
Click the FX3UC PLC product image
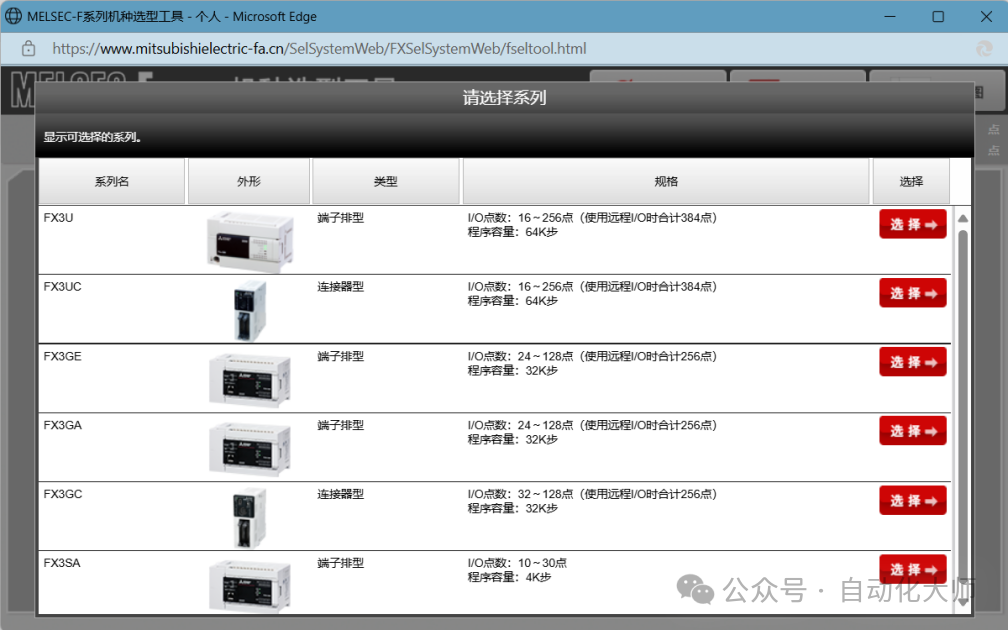pyautogui.click(x=249, y=310)
